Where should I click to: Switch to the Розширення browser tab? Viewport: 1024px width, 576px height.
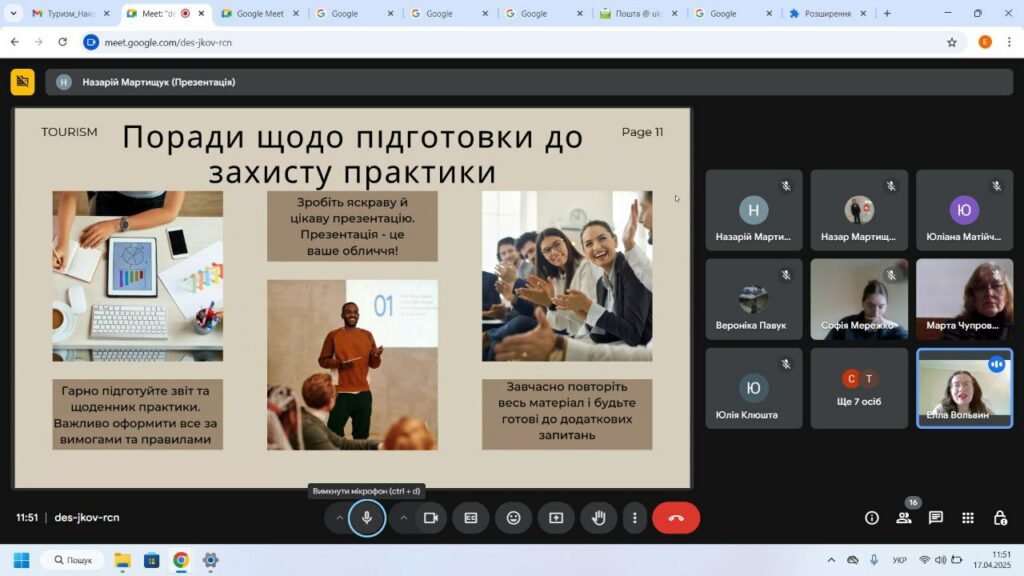click(827, 13)
